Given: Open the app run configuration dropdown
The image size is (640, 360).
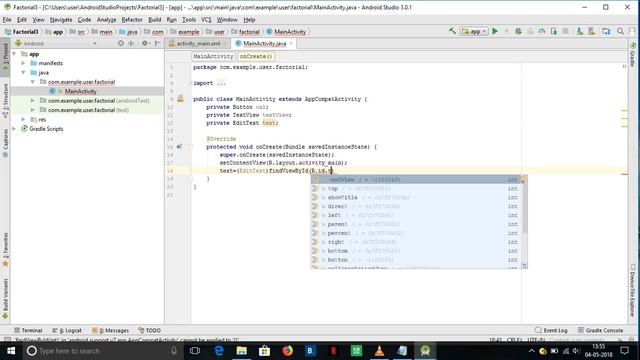Looking at the screenshot, I should (x=474, y=31).
